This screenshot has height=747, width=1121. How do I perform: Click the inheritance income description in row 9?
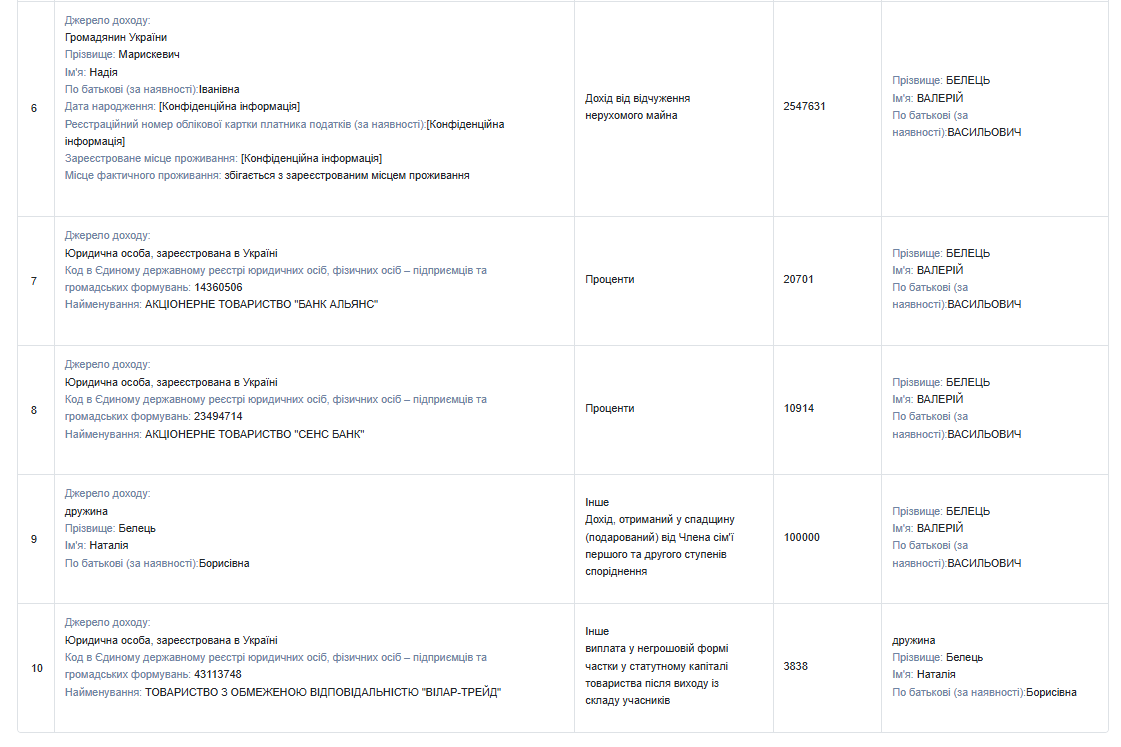click(660, 545)
